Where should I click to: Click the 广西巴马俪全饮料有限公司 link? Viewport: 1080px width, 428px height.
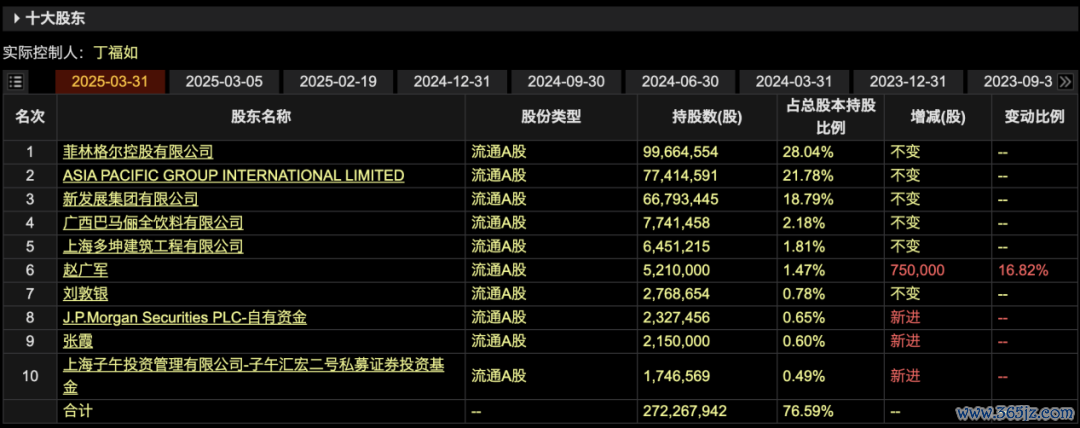click(153, 223)
